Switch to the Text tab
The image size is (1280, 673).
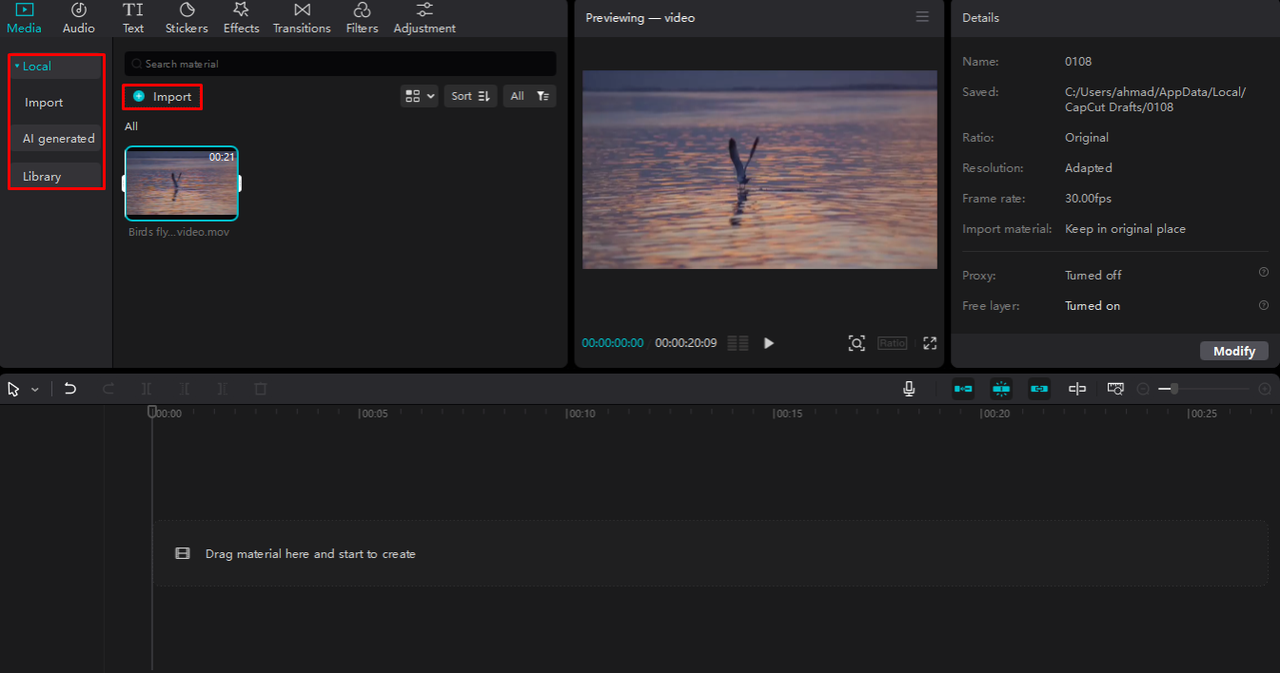[x=133, y=18]
